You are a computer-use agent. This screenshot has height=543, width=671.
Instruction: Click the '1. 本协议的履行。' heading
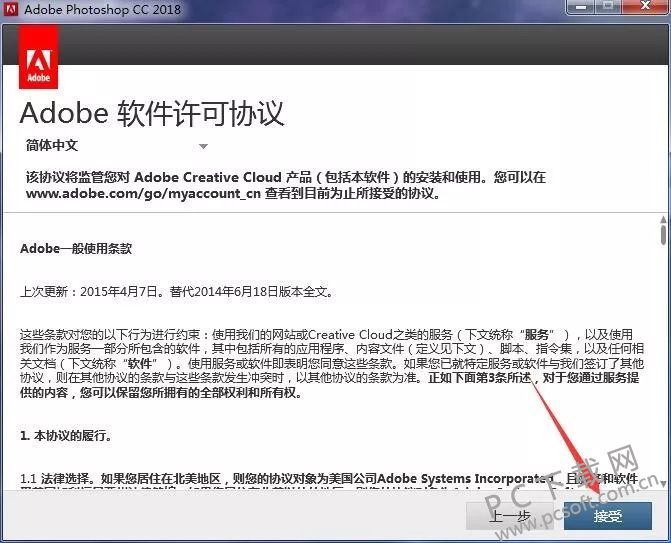[66, 436]
